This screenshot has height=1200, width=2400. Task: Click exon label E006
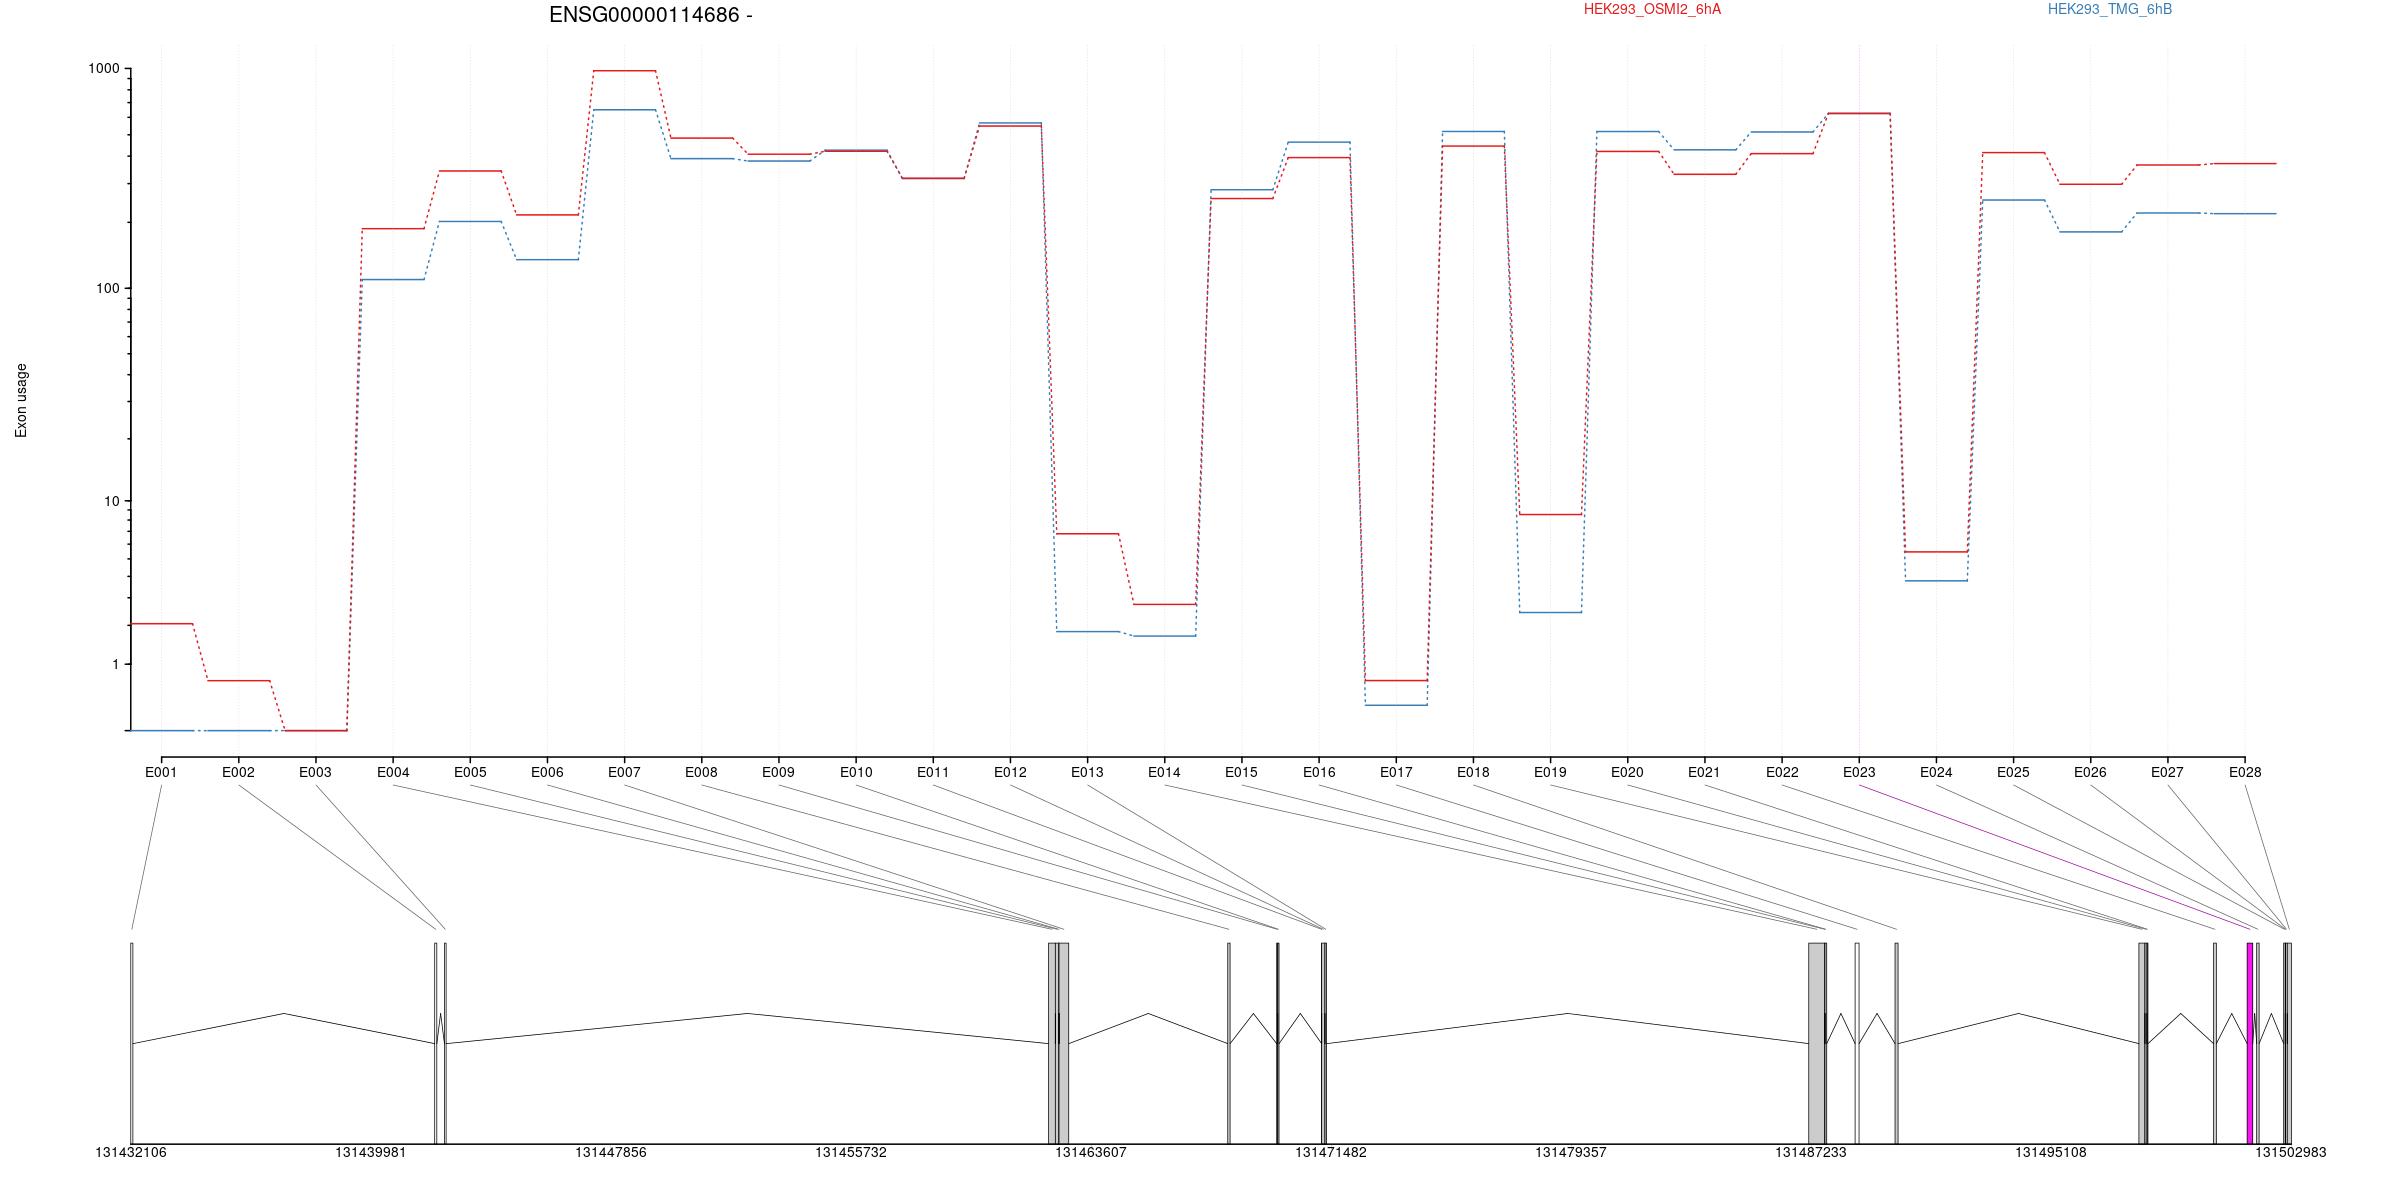(x=547, y=772)
